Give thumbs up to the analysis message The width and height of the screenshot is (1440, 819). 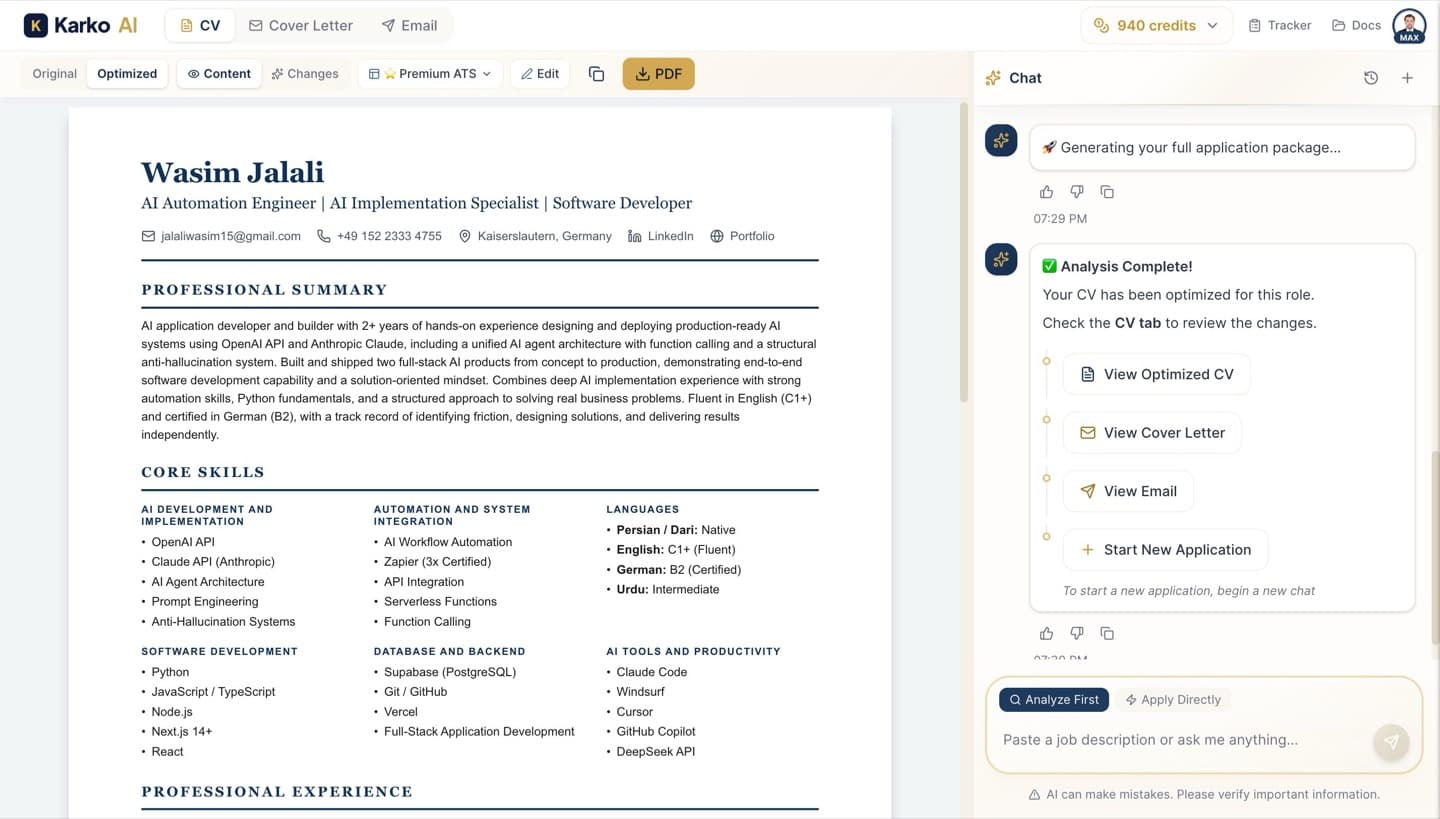click(x=1046, y=633)
